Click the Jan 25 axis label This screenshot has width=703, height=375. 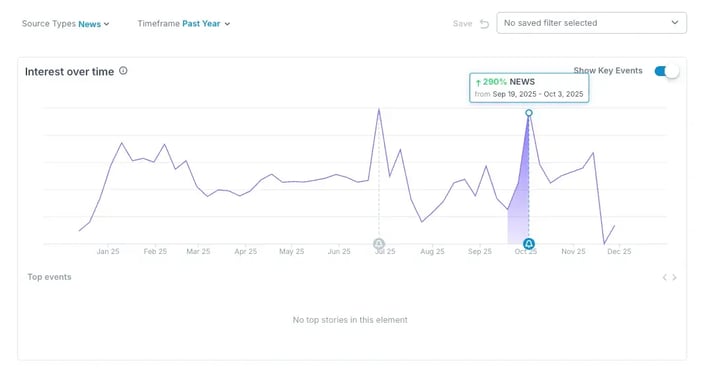[108, 252]
